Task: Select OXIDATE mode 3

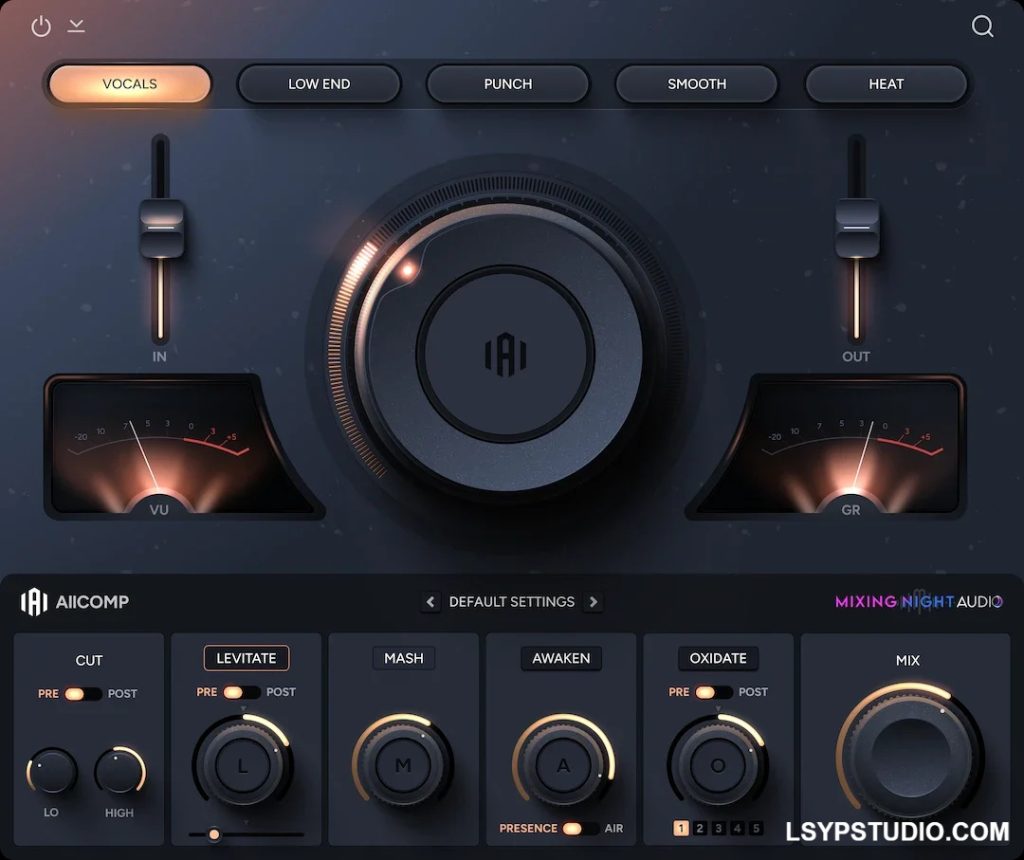Action: [x=718, y=828]
